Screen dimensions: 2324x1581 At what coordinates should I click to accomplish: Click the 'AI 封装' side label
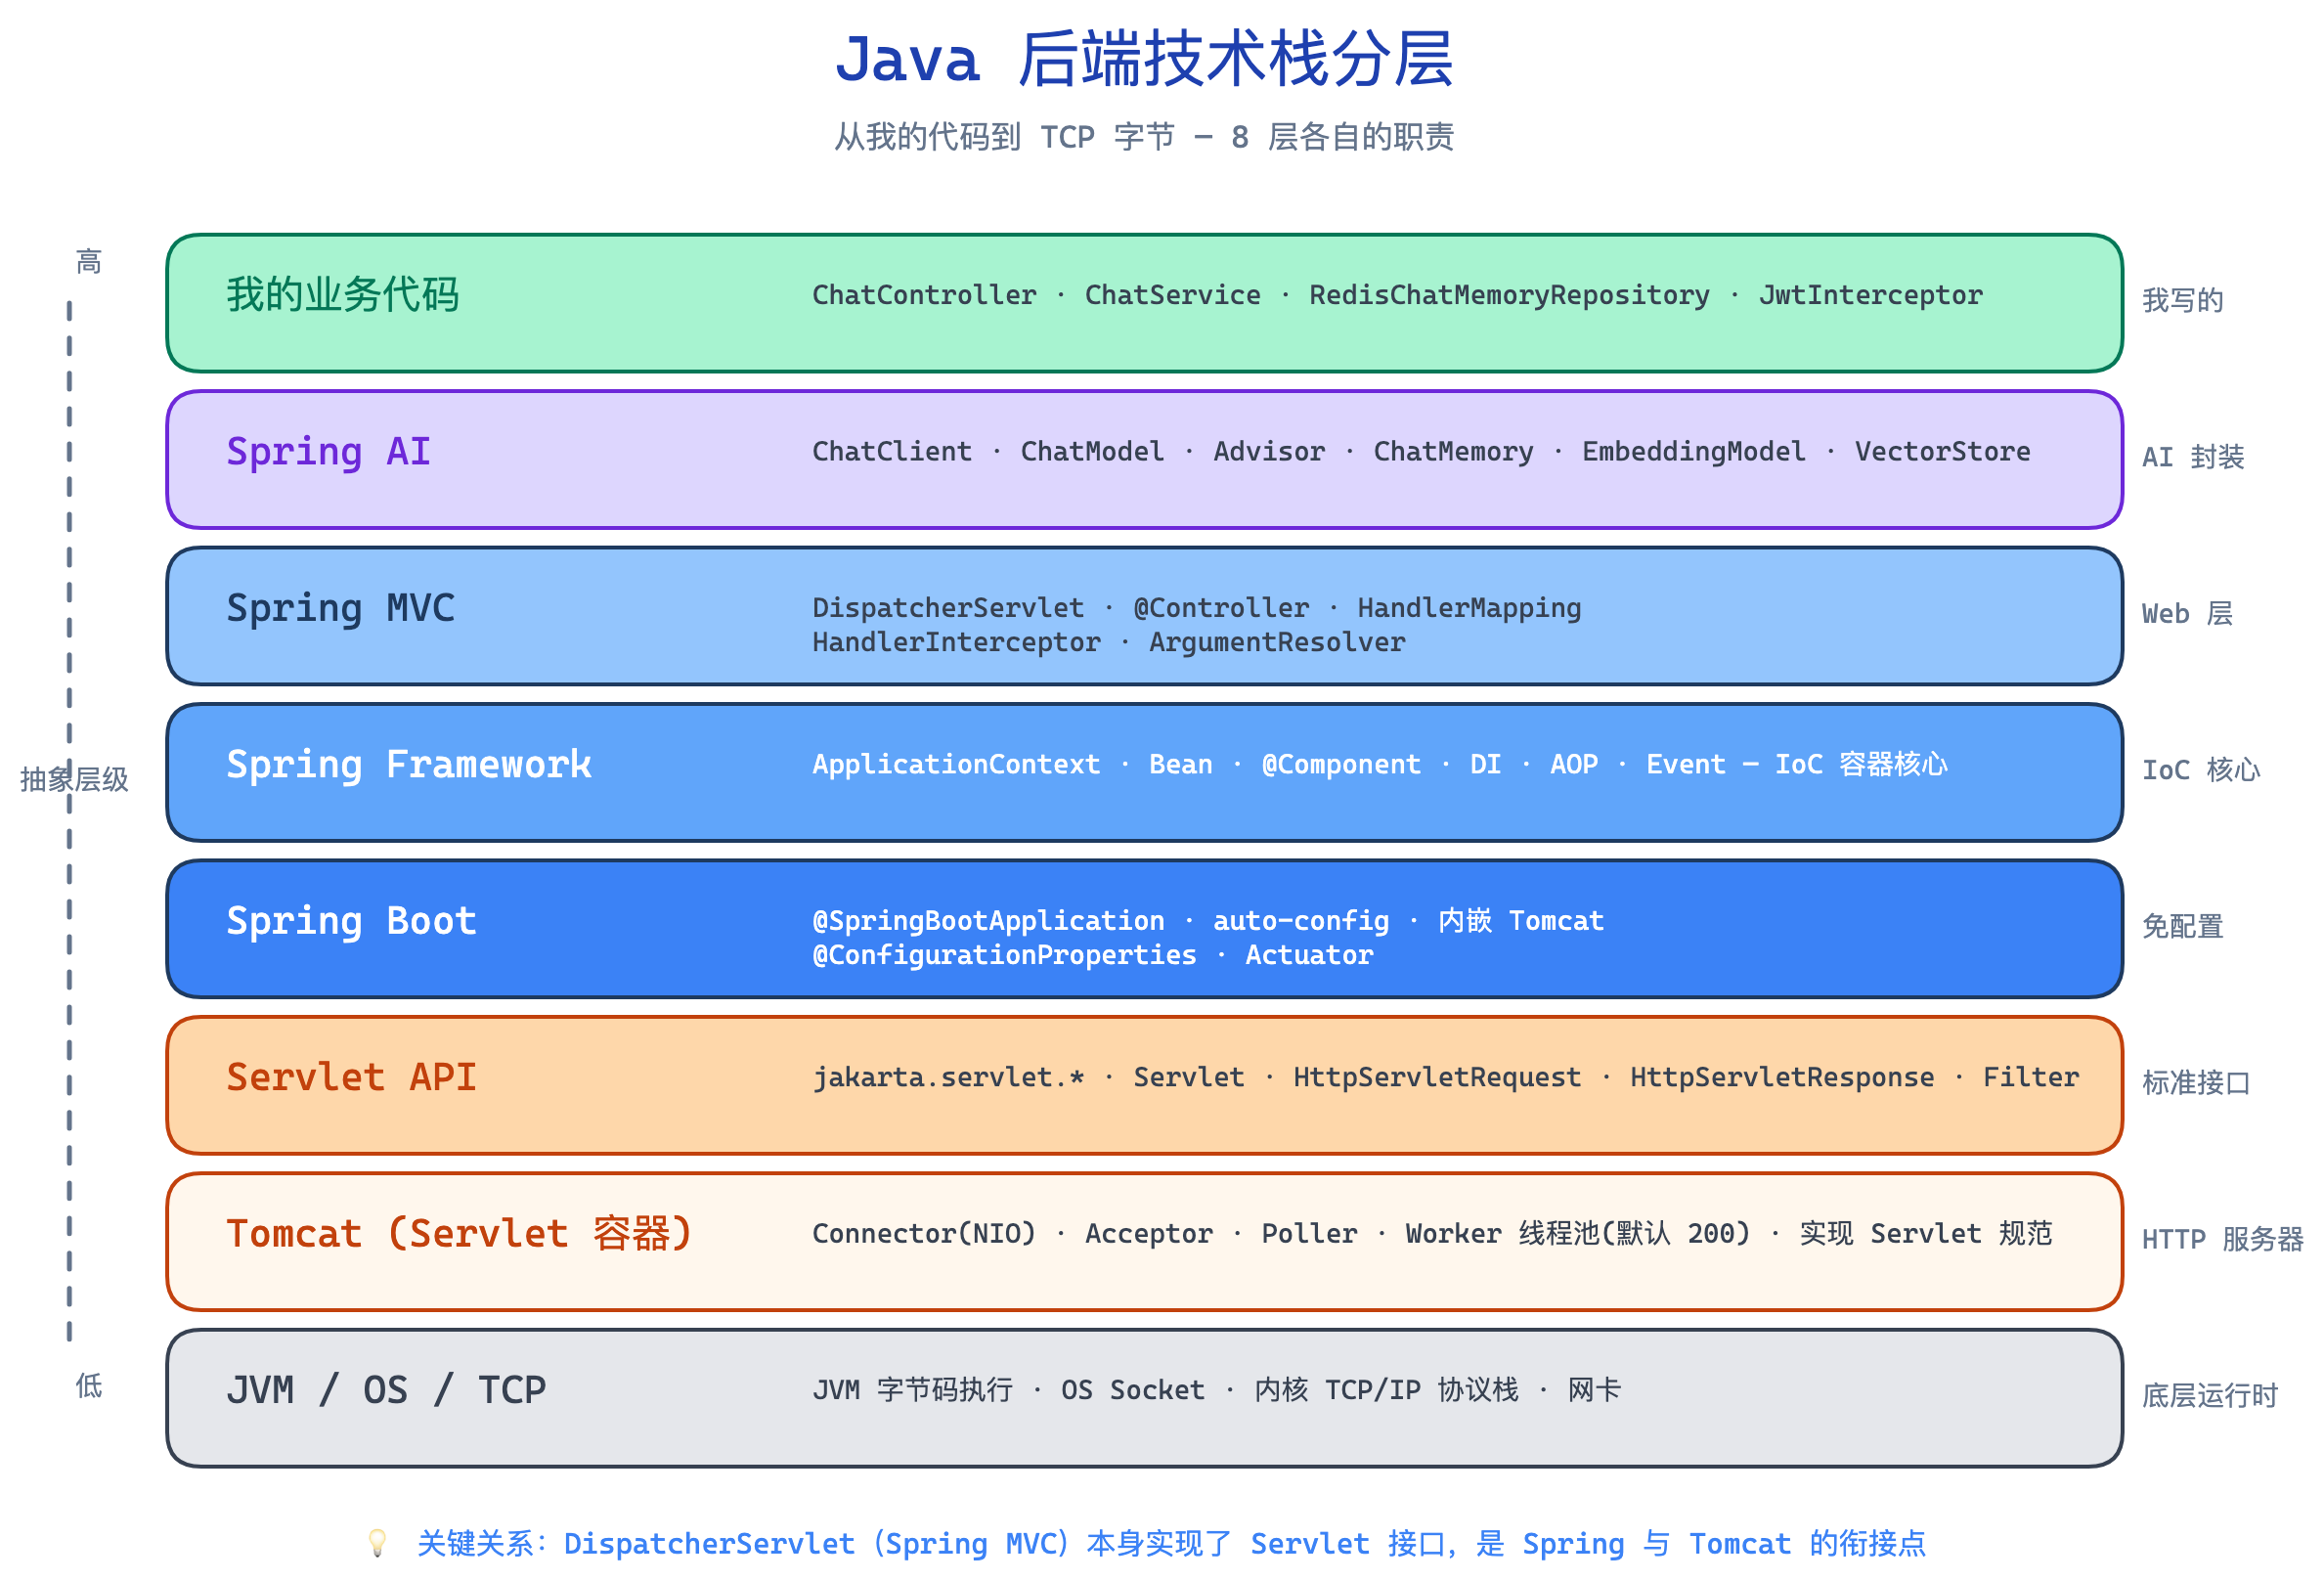coord(2193,457)
